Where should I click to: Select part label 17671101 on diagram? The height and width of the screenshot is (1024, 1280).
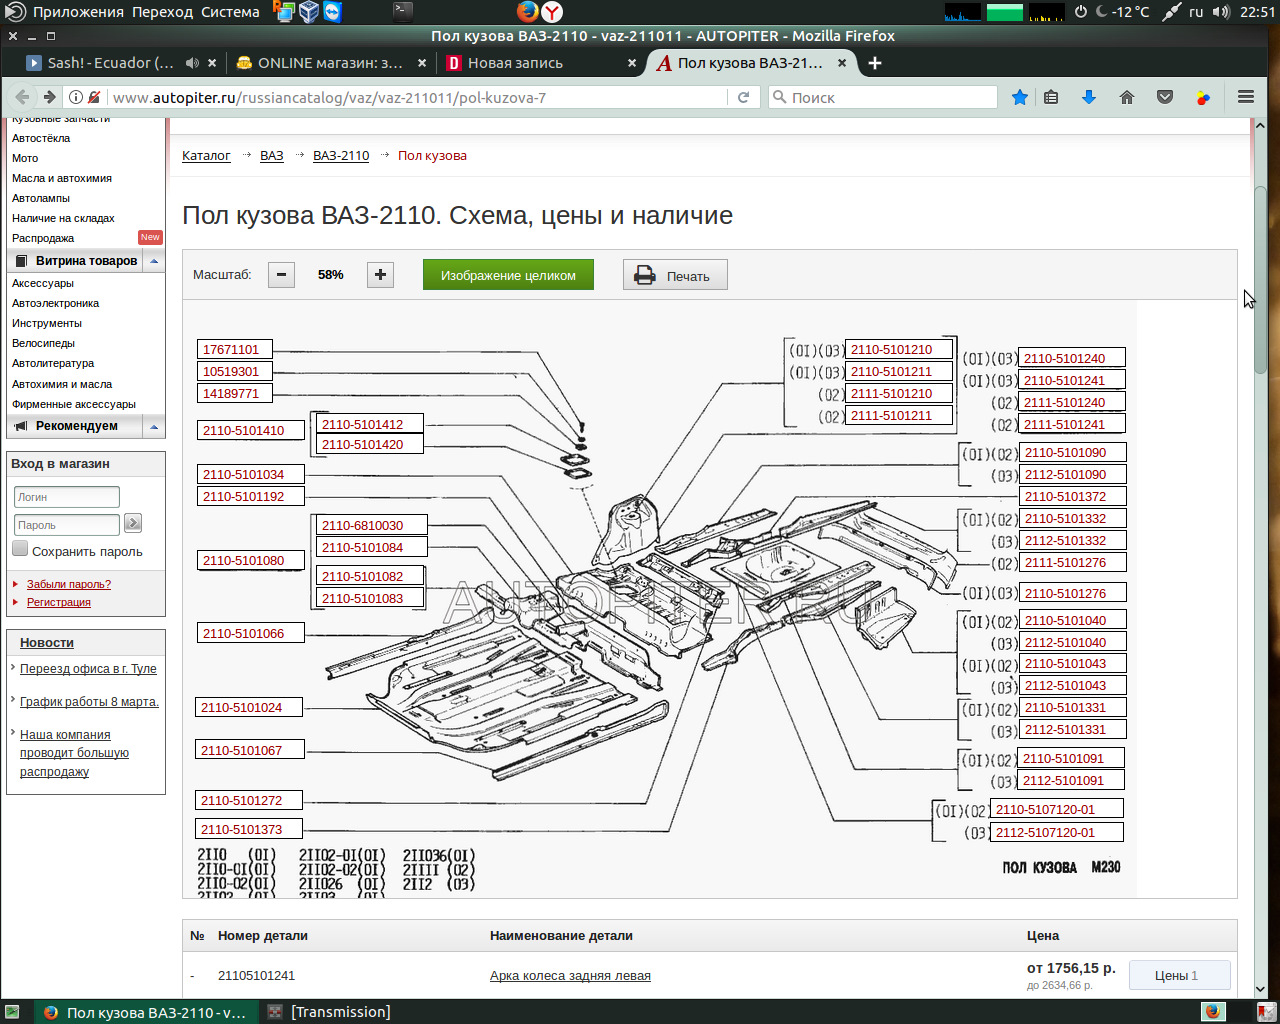235,350
